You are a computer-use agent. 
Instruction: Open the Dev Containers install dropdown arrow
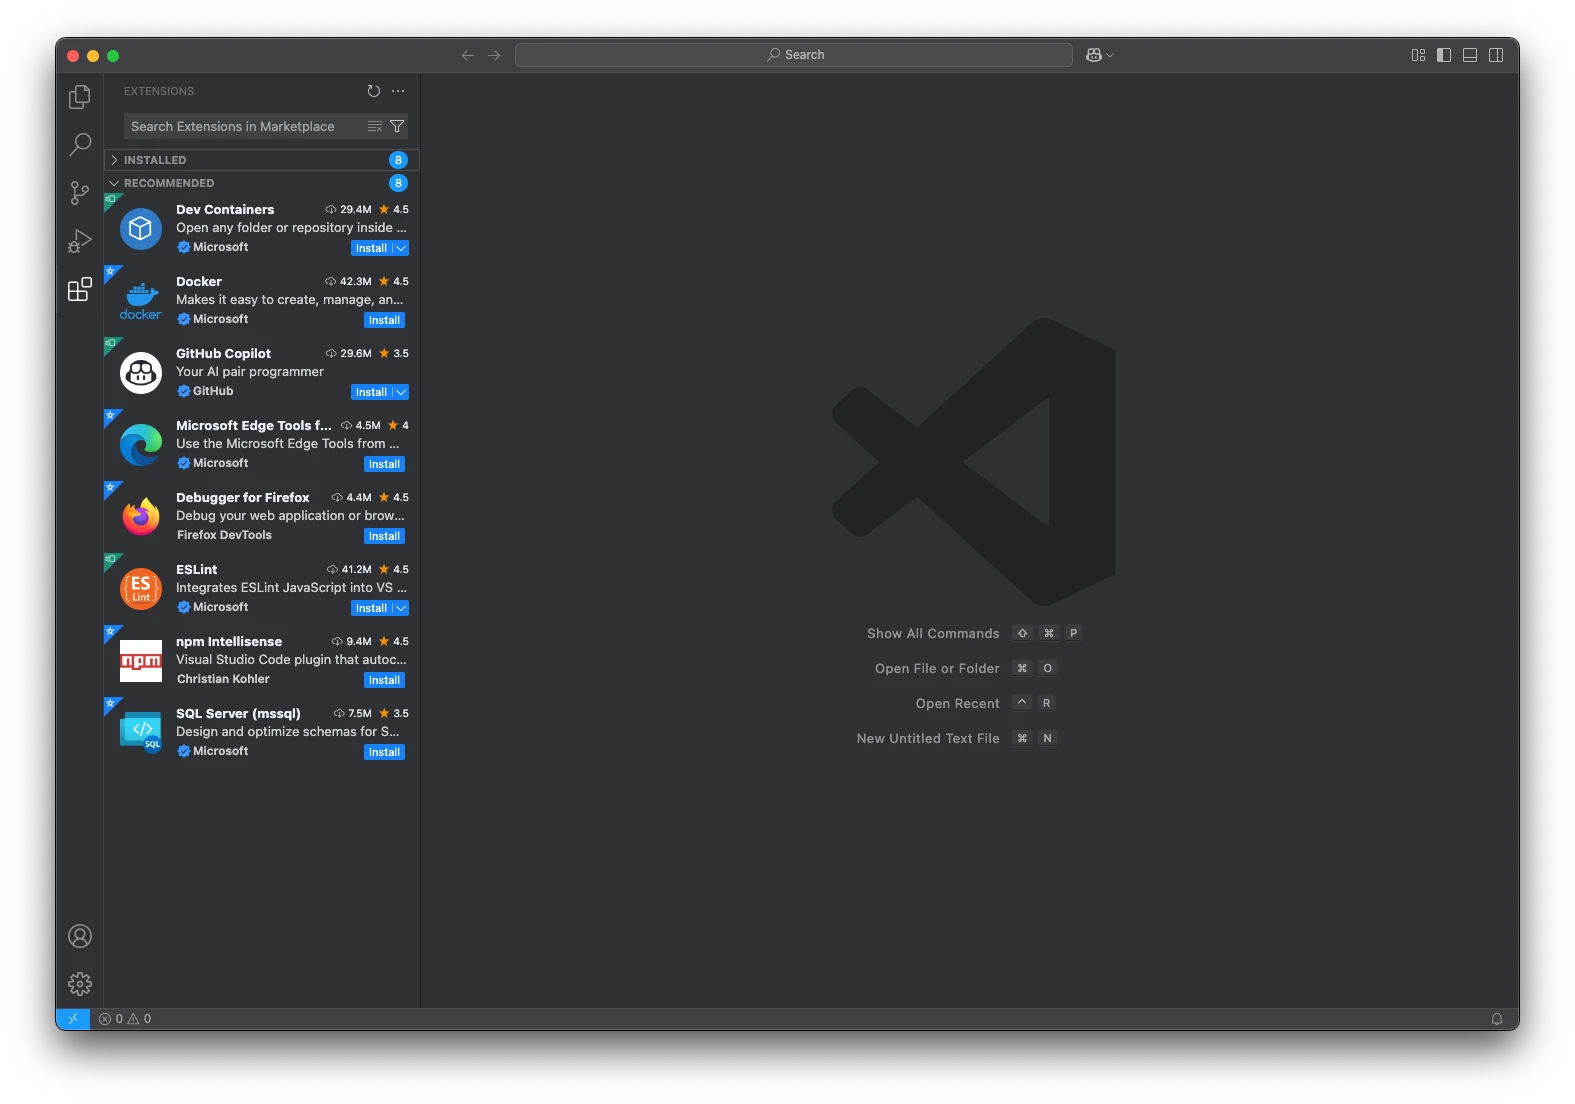click(x=401, y=248)
